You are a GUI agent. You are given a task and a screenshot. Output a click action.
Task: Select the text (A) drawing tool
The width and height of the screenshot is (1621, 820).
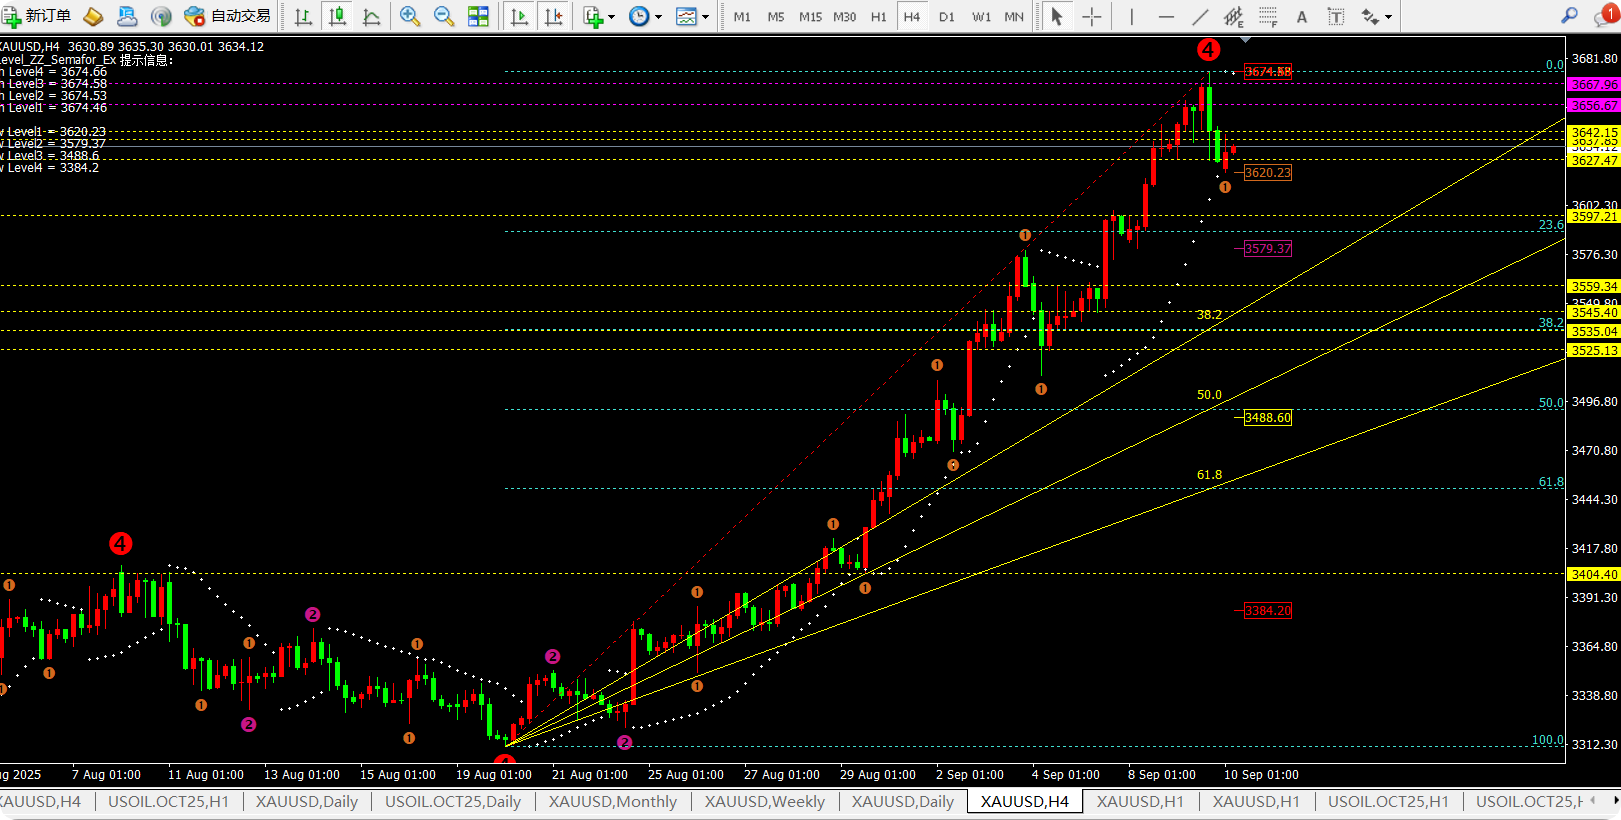pos(1302,16)
